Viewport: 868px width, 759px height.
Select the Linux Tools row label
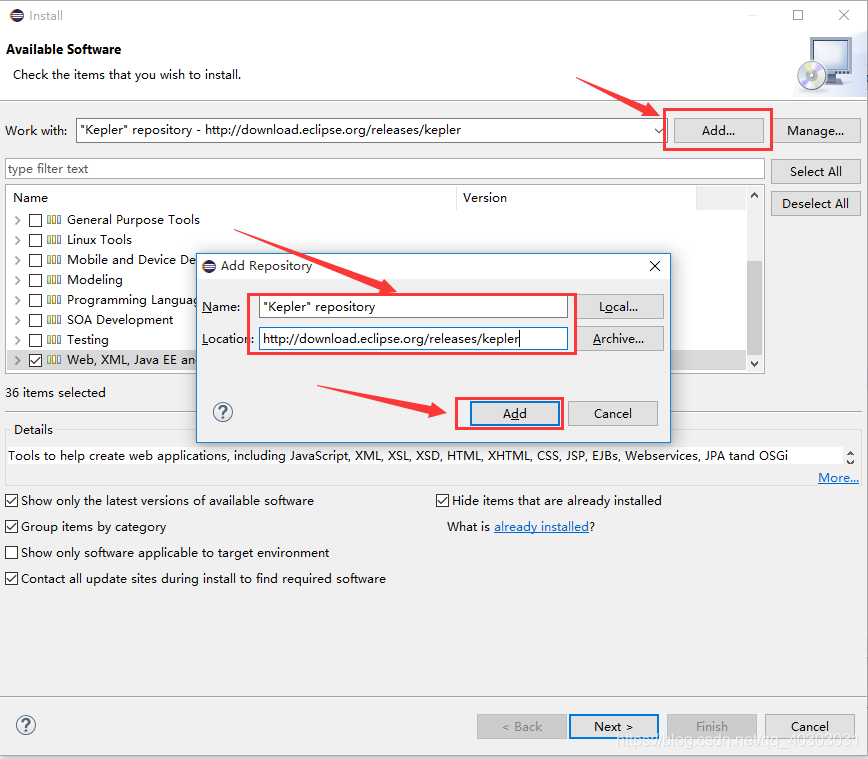pyautogui.click(x=99, y=240)
